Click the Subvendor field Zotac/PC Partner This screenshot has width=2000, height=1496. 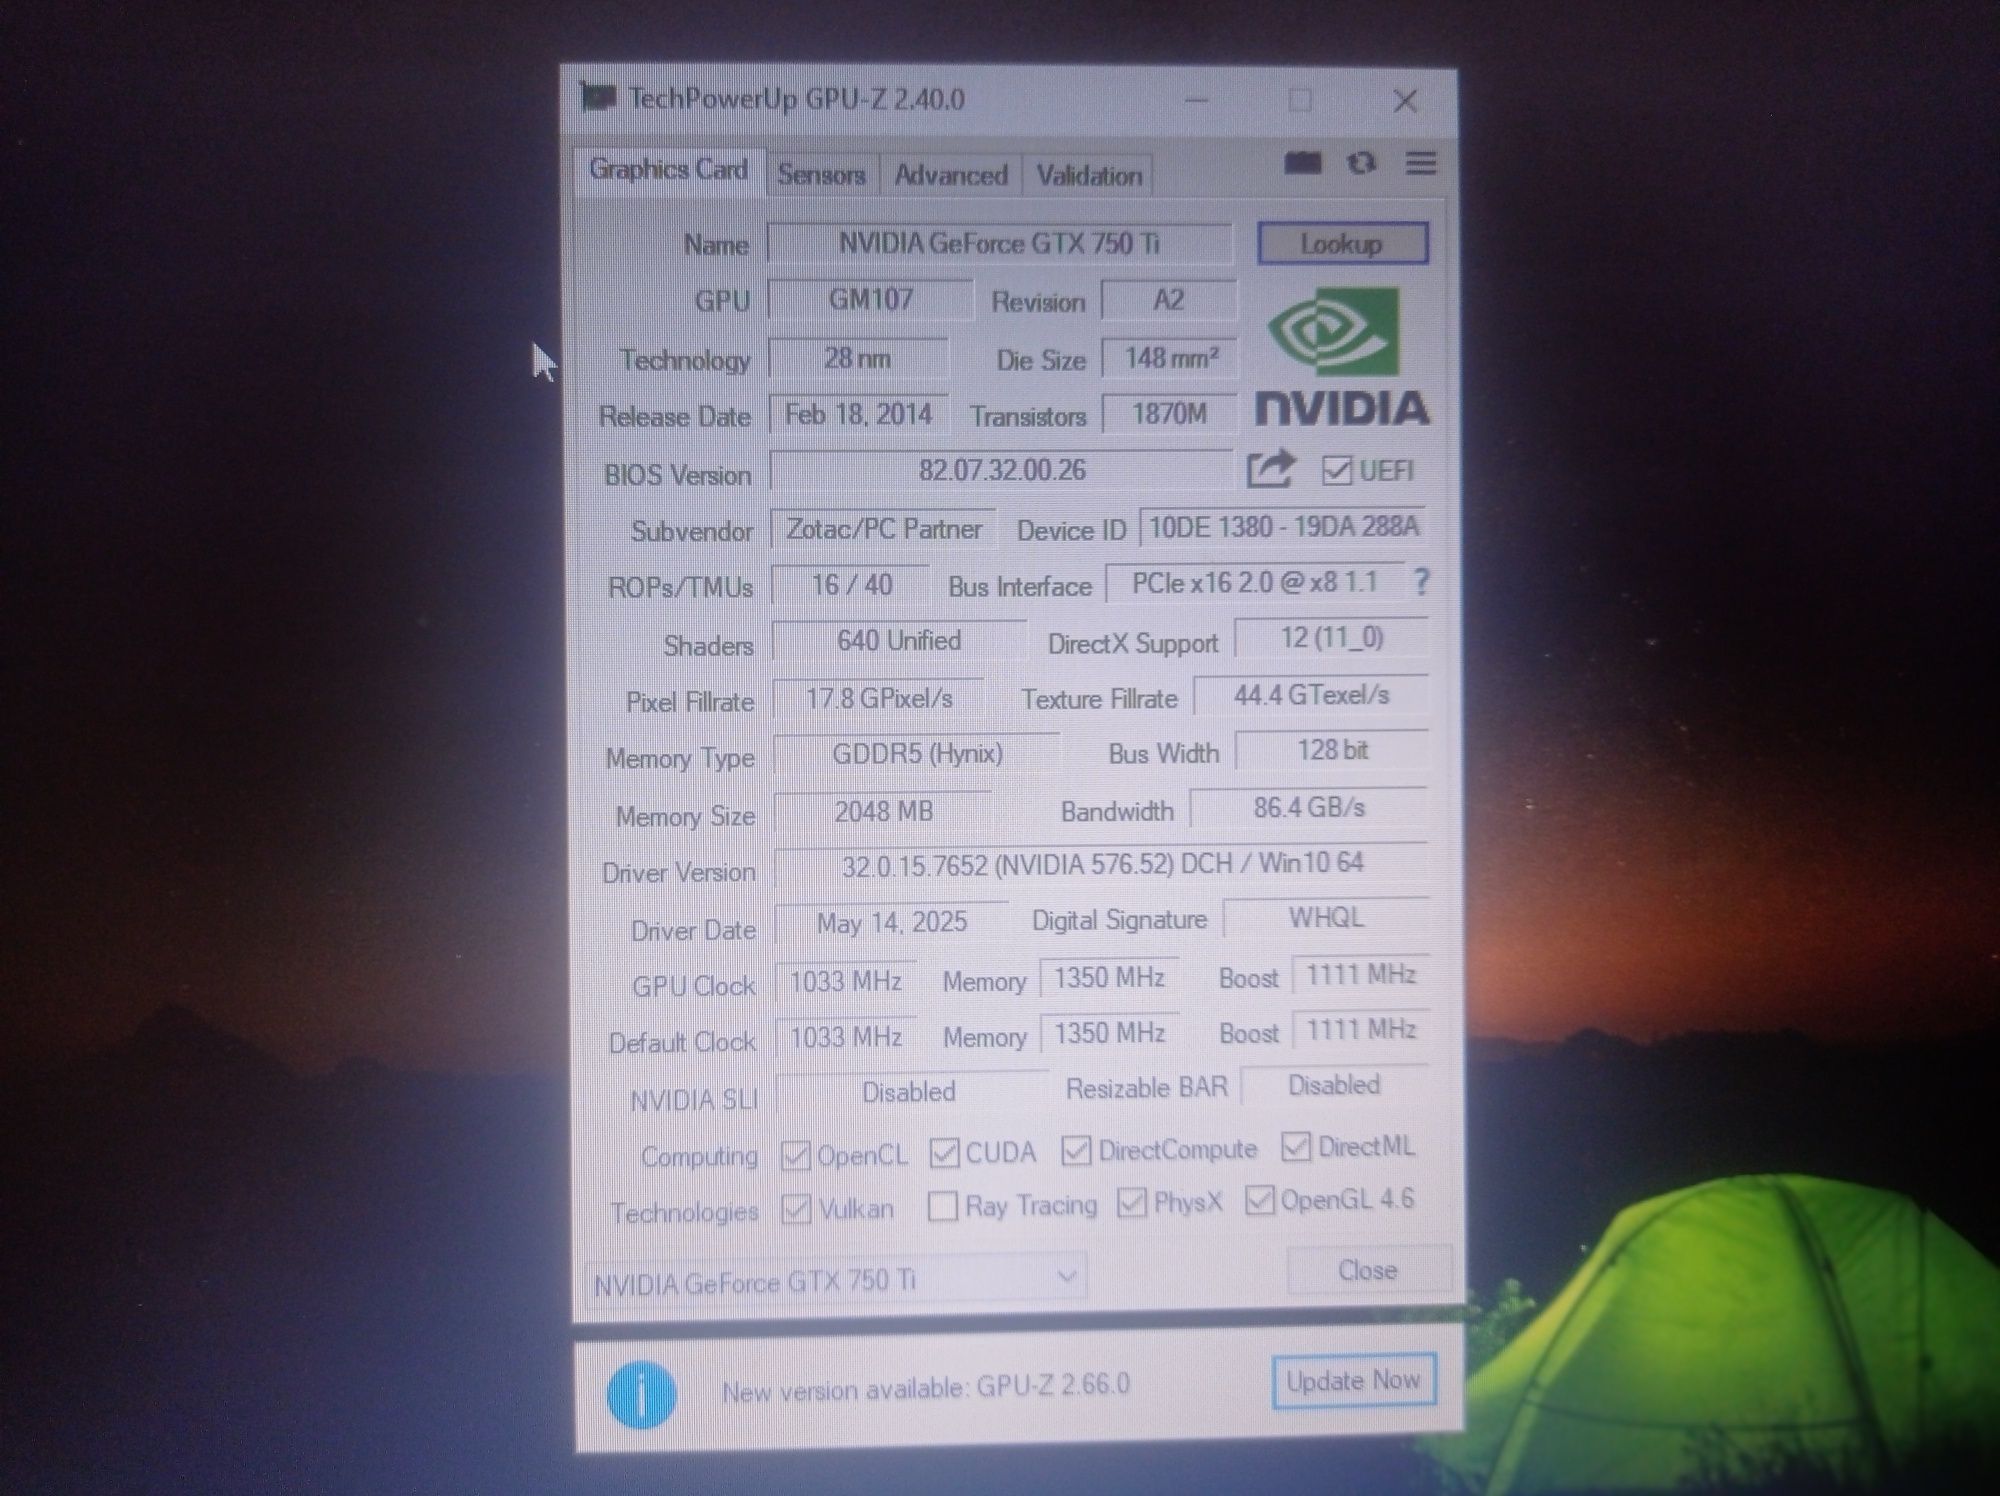(884, 528)
